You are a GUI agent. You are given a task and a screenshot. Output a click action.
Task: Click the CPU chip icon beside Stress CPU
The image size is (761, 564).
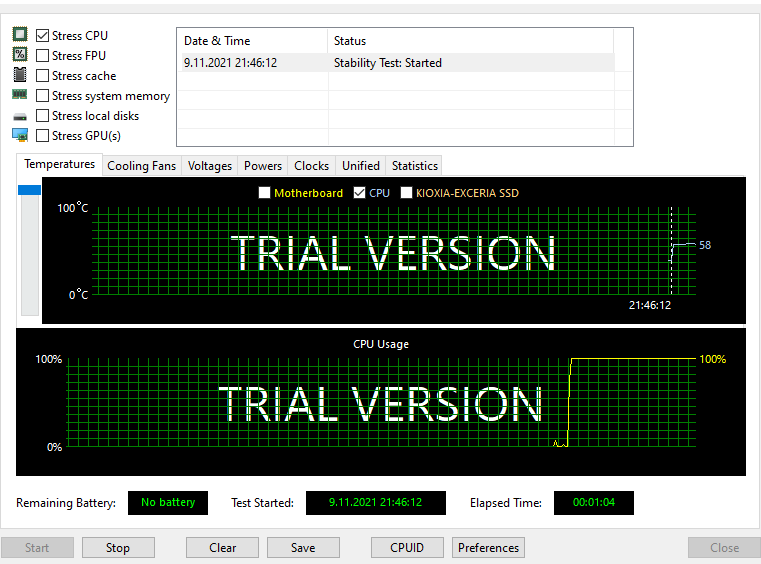point(20,34)
